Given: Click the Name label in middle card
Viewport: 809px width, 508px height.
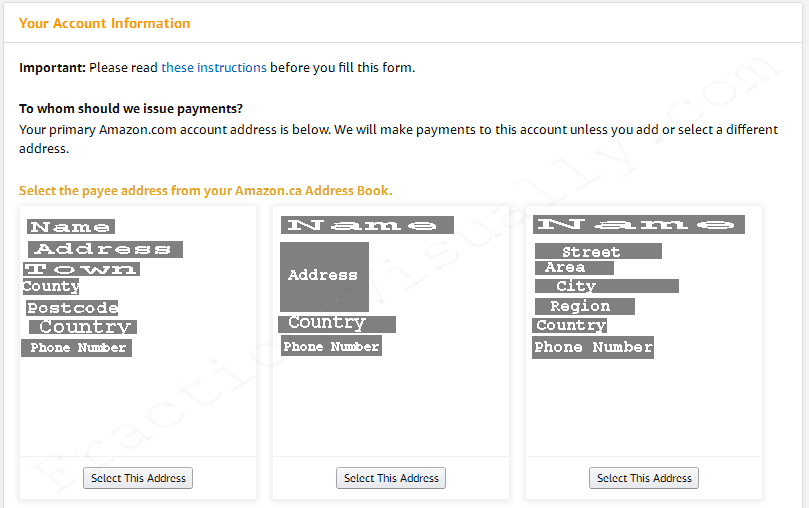Looking at the screenshot, I should [x=367, y=225].
